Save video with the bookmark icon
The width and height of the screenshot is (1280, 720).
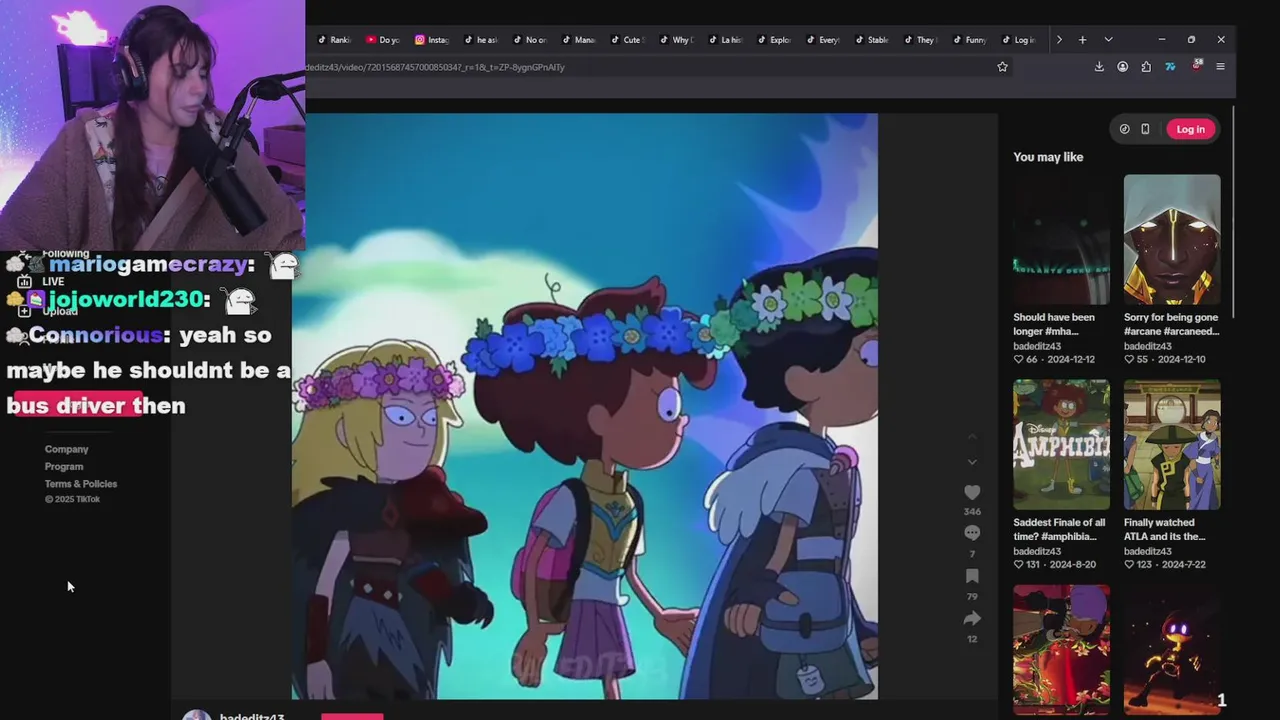coord(972,576)
